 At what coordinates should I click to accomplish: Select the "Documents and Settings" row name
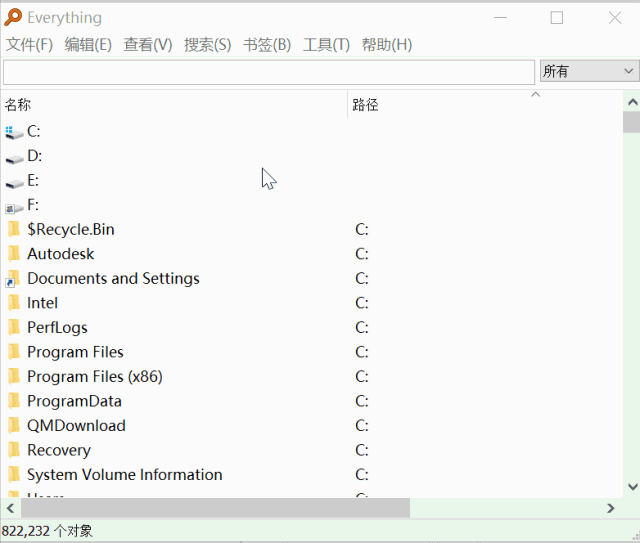point(113,278)
